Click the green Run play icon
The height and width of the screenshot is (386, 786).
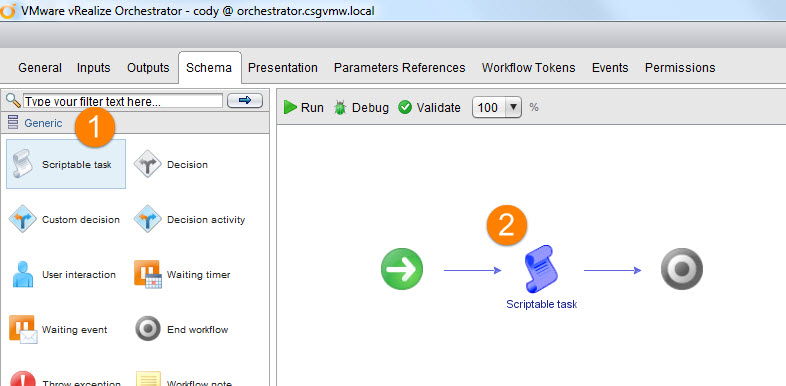click(x=290, y=107)
